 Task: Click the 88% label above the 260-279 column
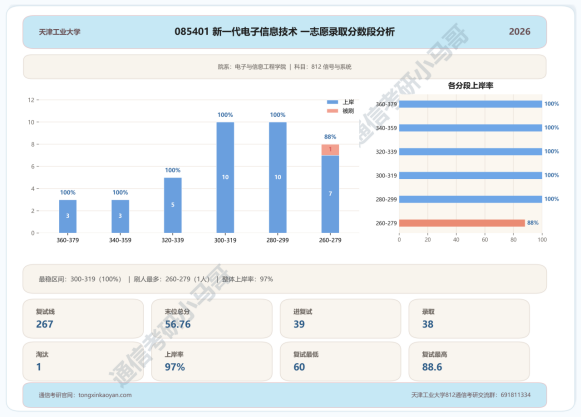(x=330, y=137)
